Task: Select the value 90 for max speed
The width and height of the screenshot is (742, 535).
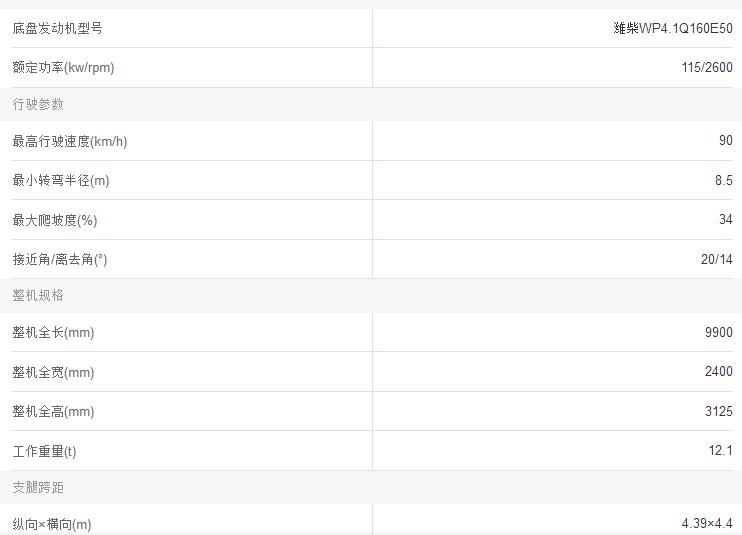Action: pos(725,141)
